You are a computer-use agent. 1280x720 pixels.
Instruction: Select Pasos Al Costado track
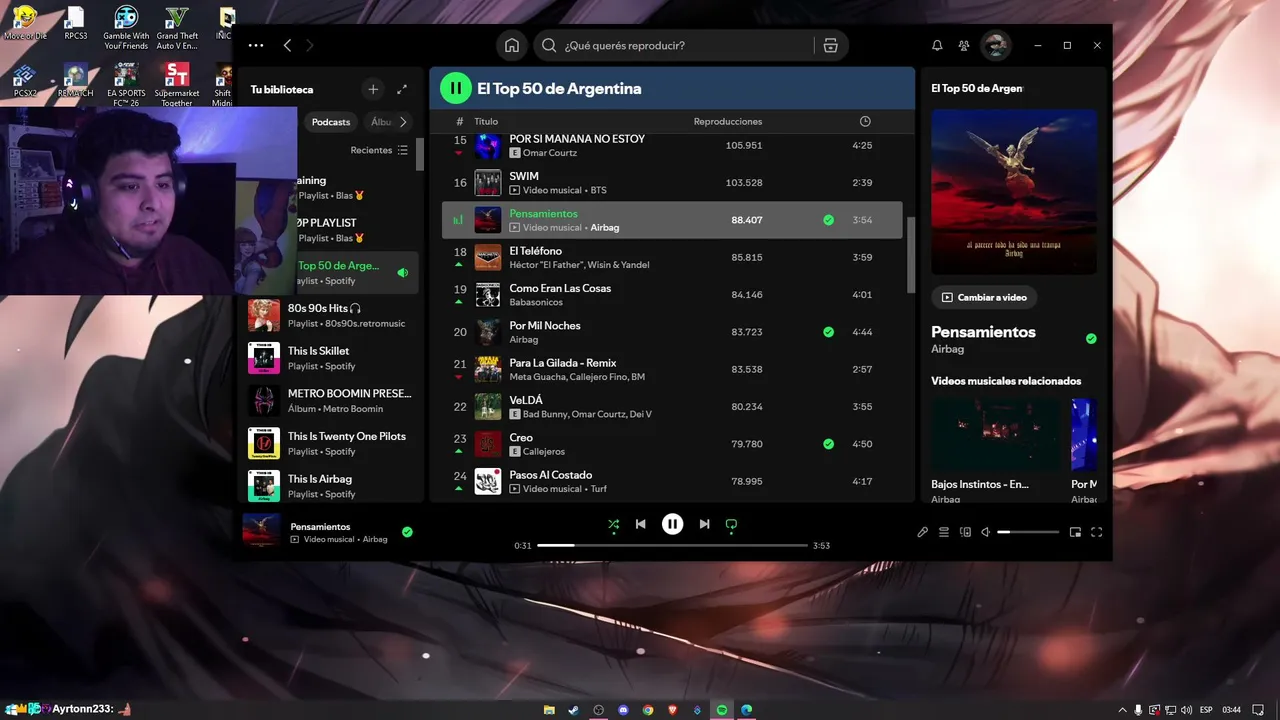click(672, 482)
